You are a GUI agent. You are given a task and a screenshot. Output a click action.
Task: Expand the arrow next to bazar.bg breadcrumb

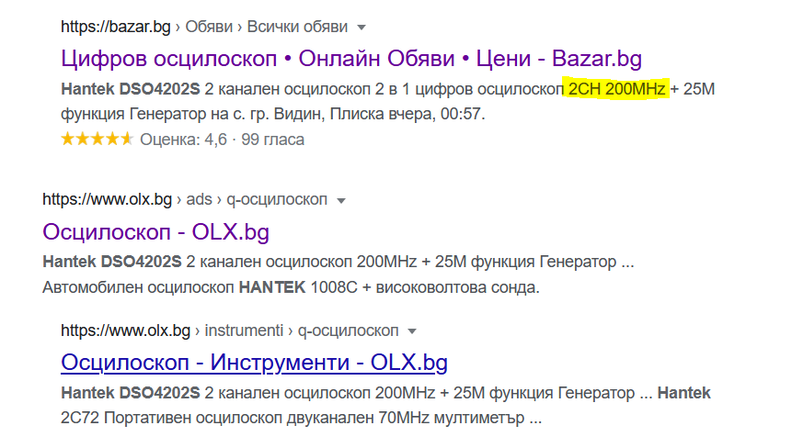[x=361, y=26]
